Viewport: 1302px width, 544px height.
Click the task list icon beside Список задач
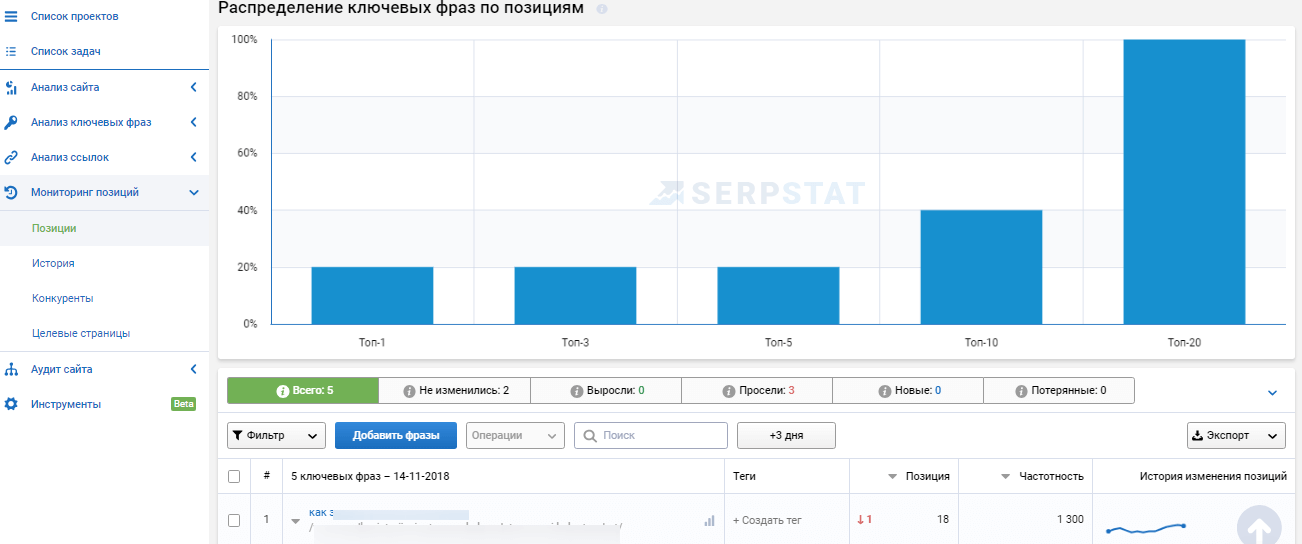click(12, 51)
